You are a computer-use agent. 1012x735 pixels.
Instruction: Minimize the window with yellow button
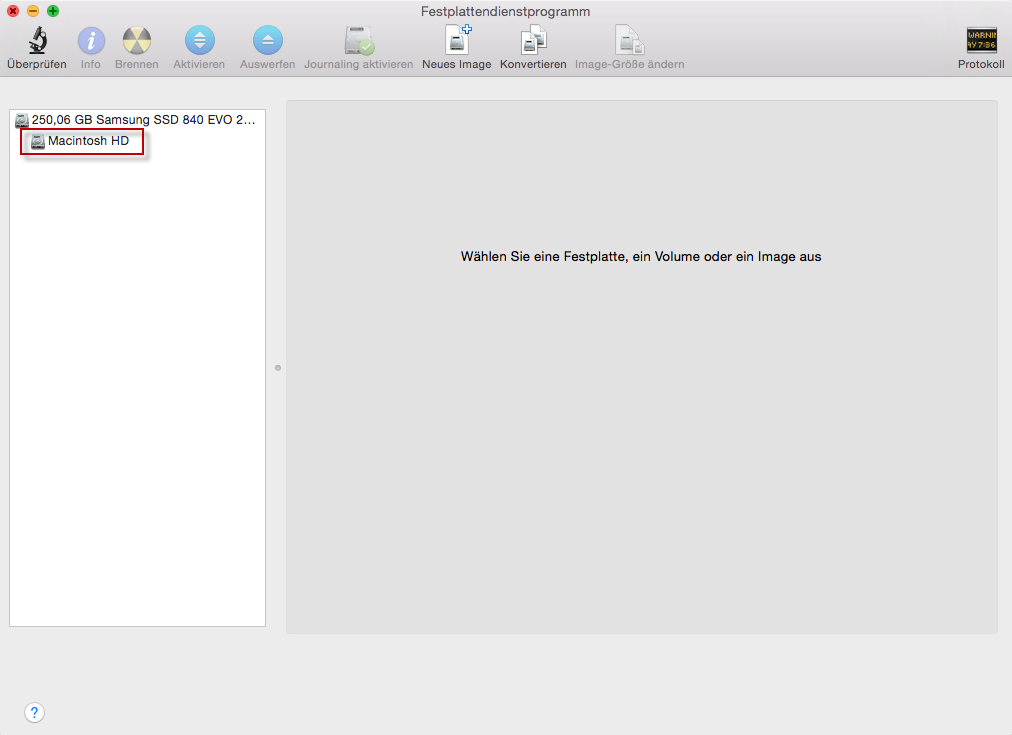tap(33, 11)
